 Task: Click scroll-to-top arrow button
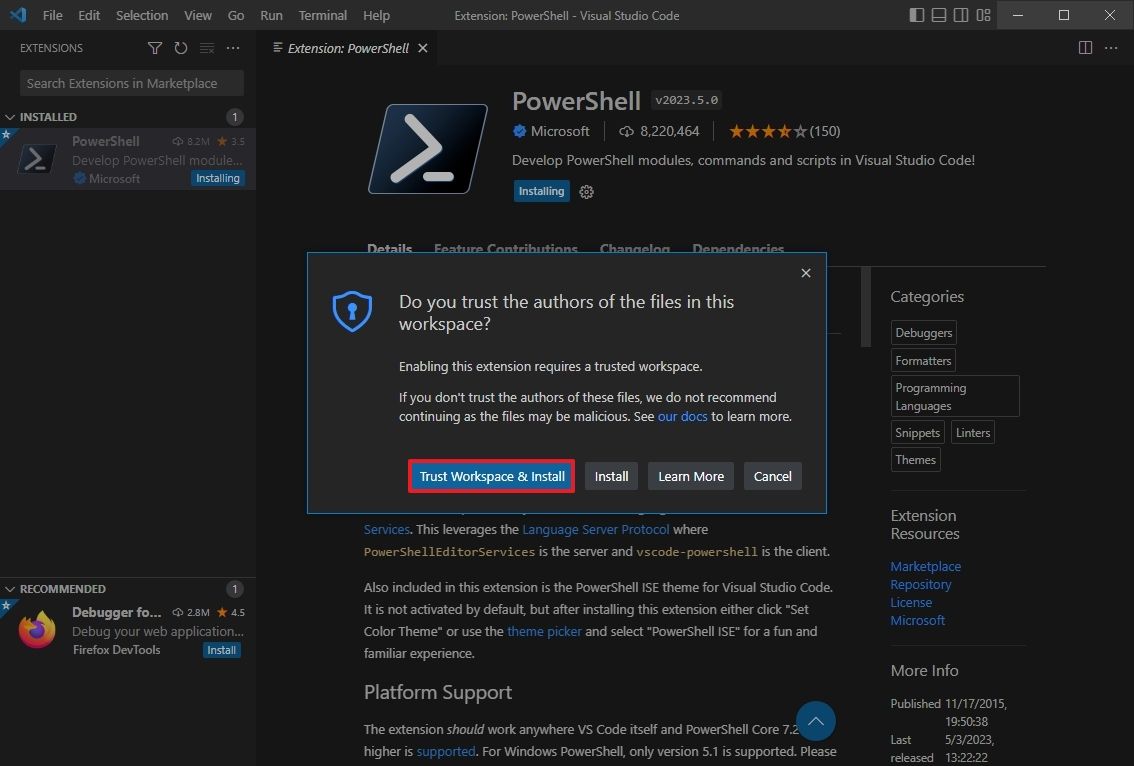coord(816,721)
